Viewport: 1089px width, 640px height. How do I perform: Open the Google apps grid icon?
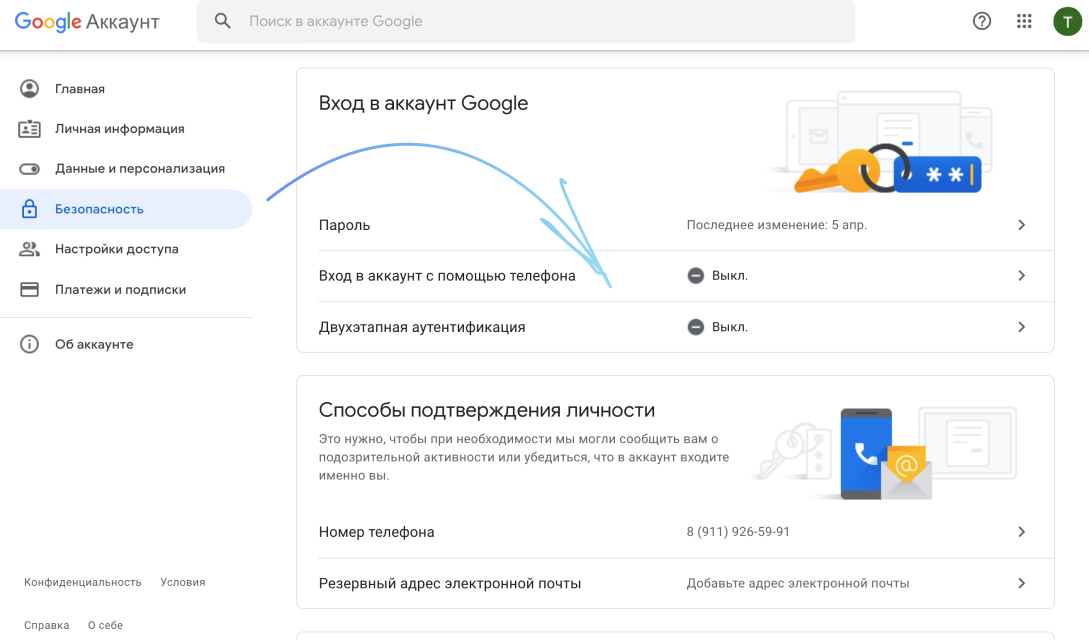point(1024,21)
